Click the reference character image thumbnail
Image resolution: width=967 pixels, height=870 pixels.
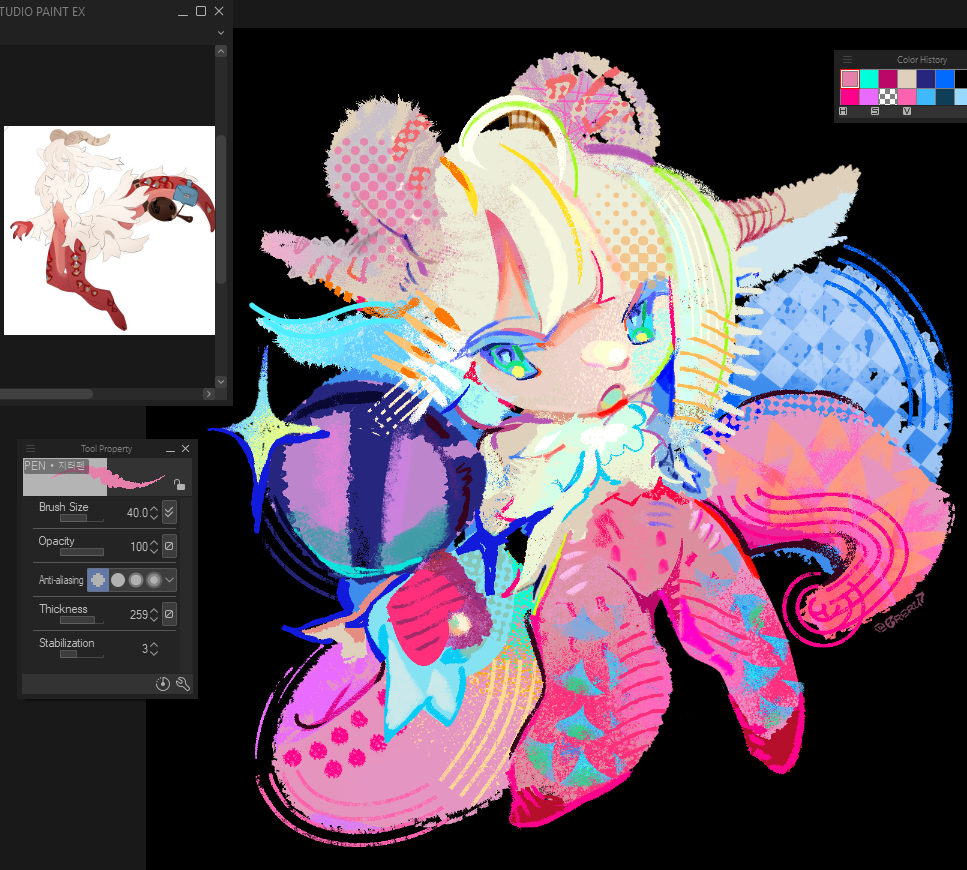[109, 230]
